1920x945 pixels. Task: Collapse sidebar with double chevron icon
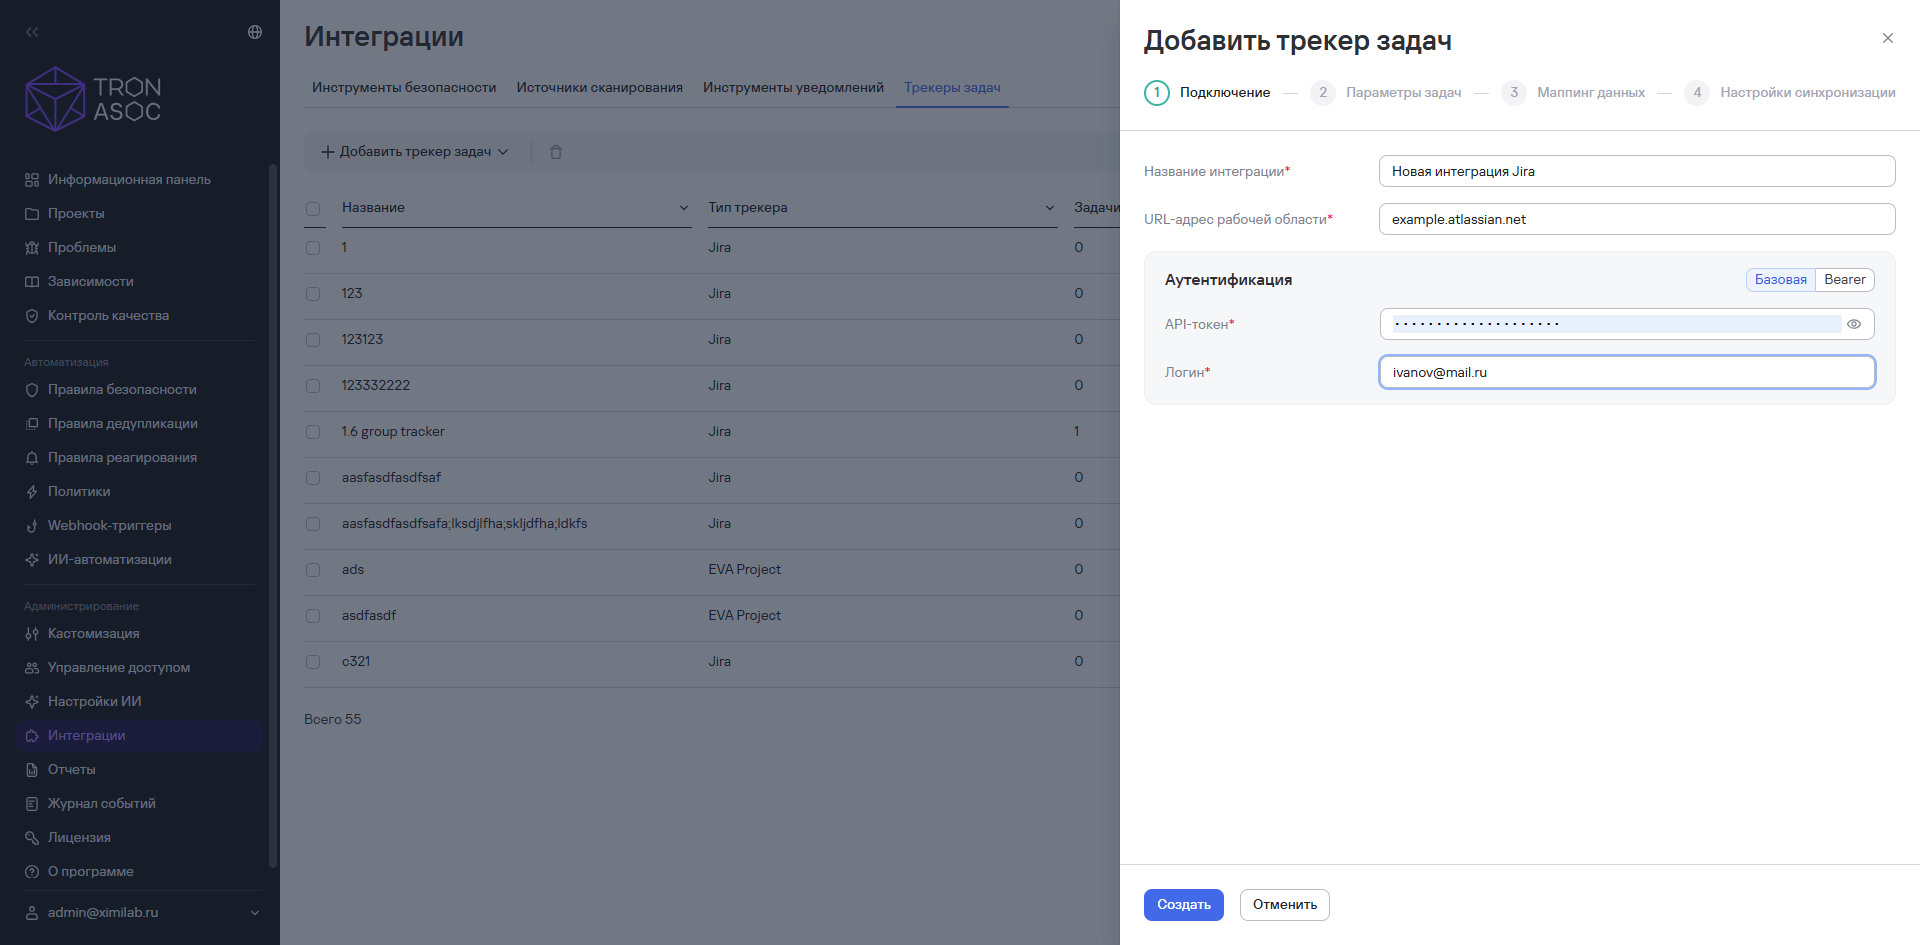(x=32, y=32)
